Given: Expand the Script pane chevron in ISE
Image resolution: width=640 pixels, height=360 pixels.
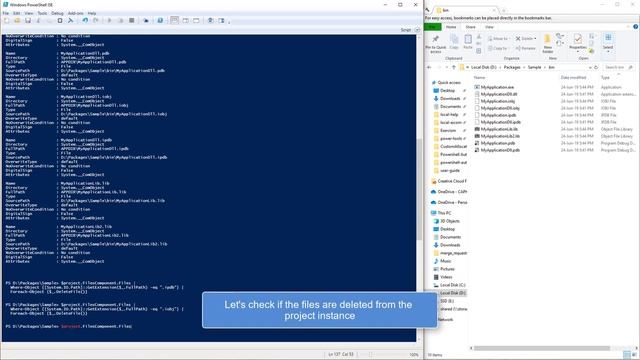Looking at the screenshot, I should tap(417, 30).
